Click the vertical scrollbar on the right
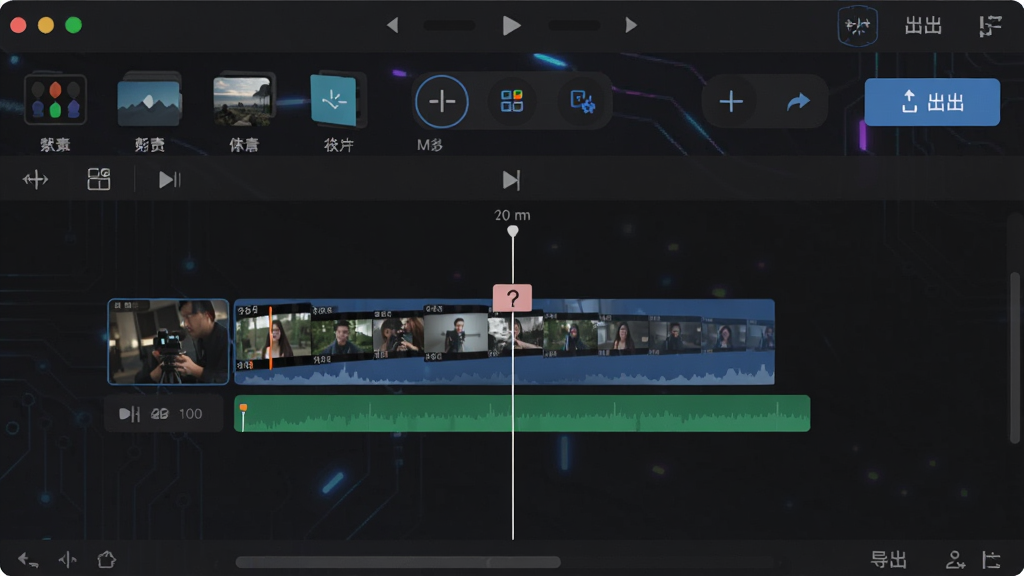The width and height of the screenshot is (1024, 576). (1015, 358)
